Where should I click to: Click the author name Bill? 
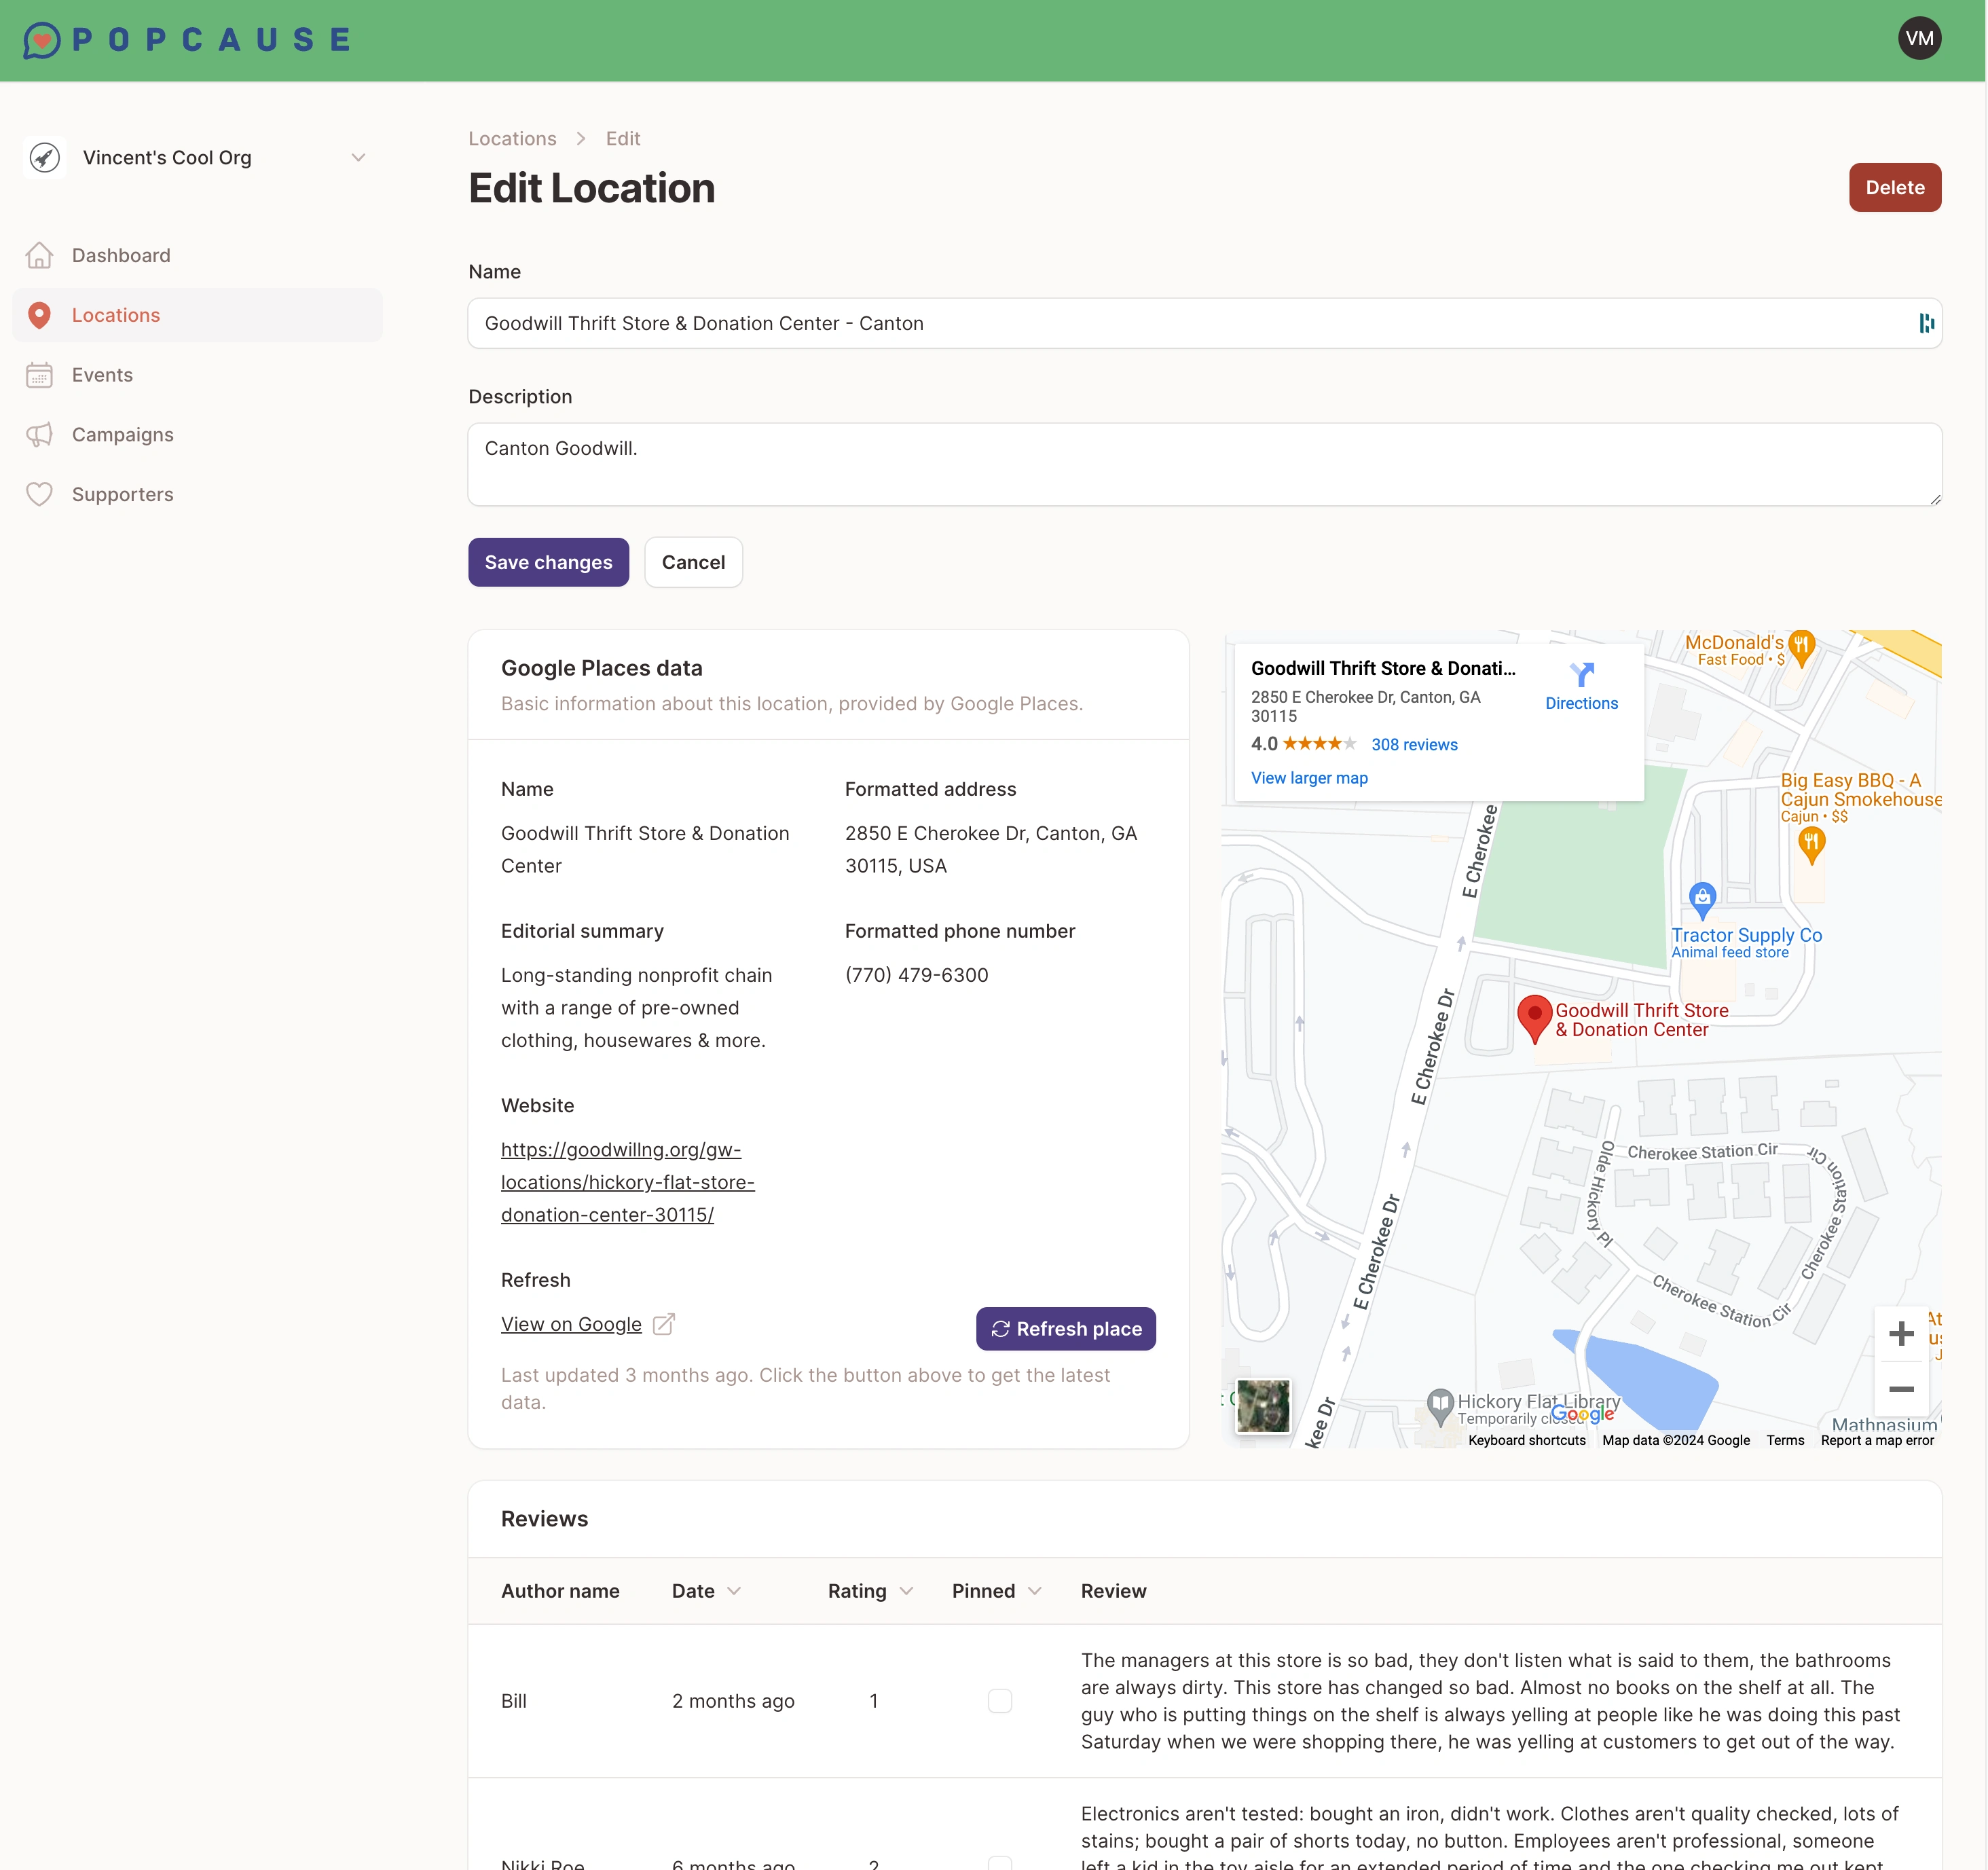point(513,1702)
